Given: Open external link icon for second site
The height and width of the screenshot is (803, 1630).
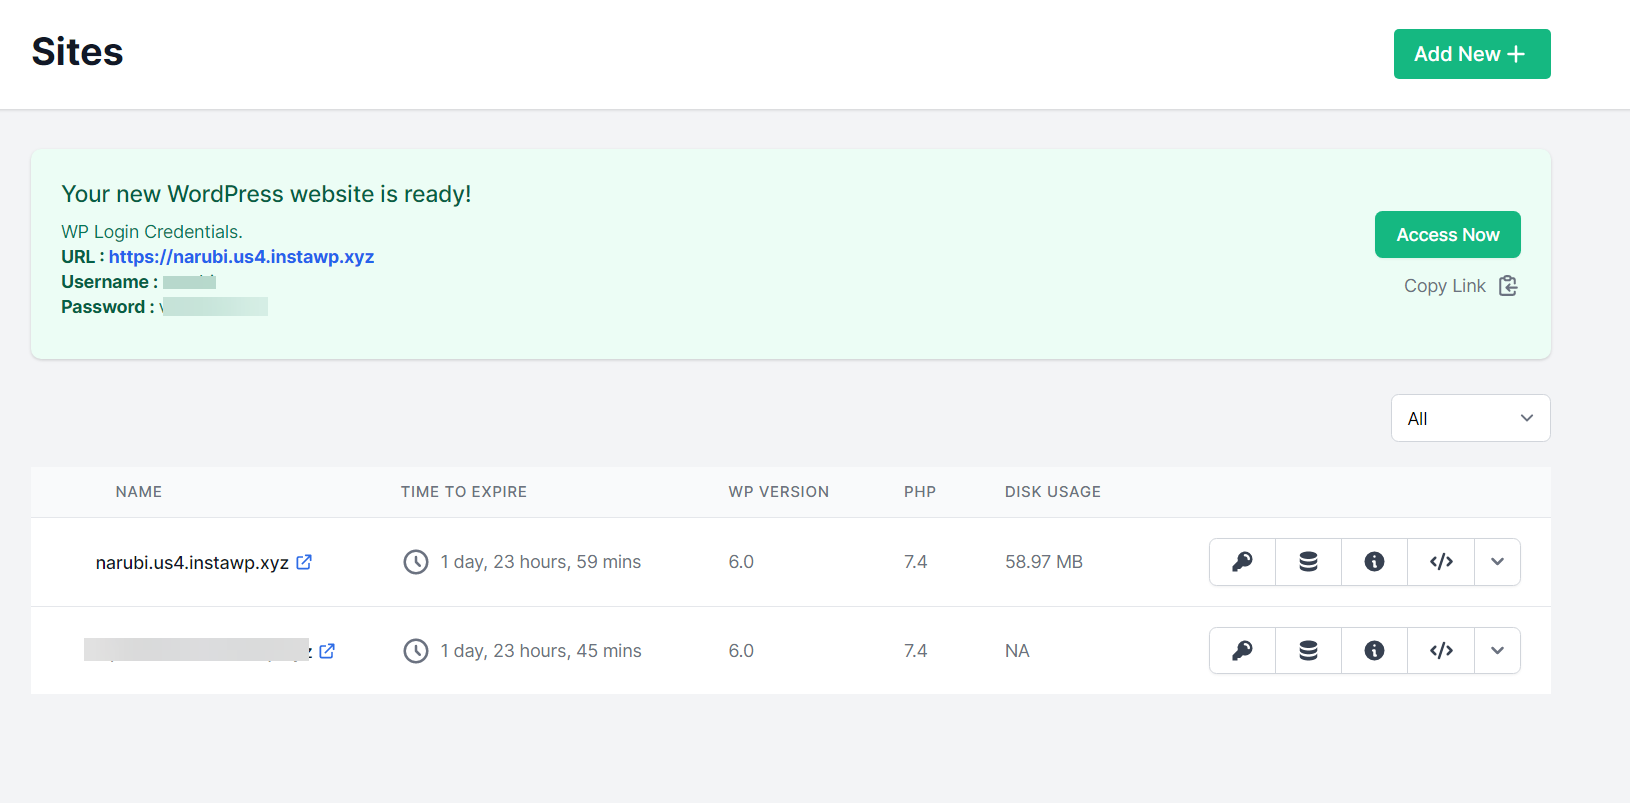Looking at the screenshot, I should (x=327, y=651).
